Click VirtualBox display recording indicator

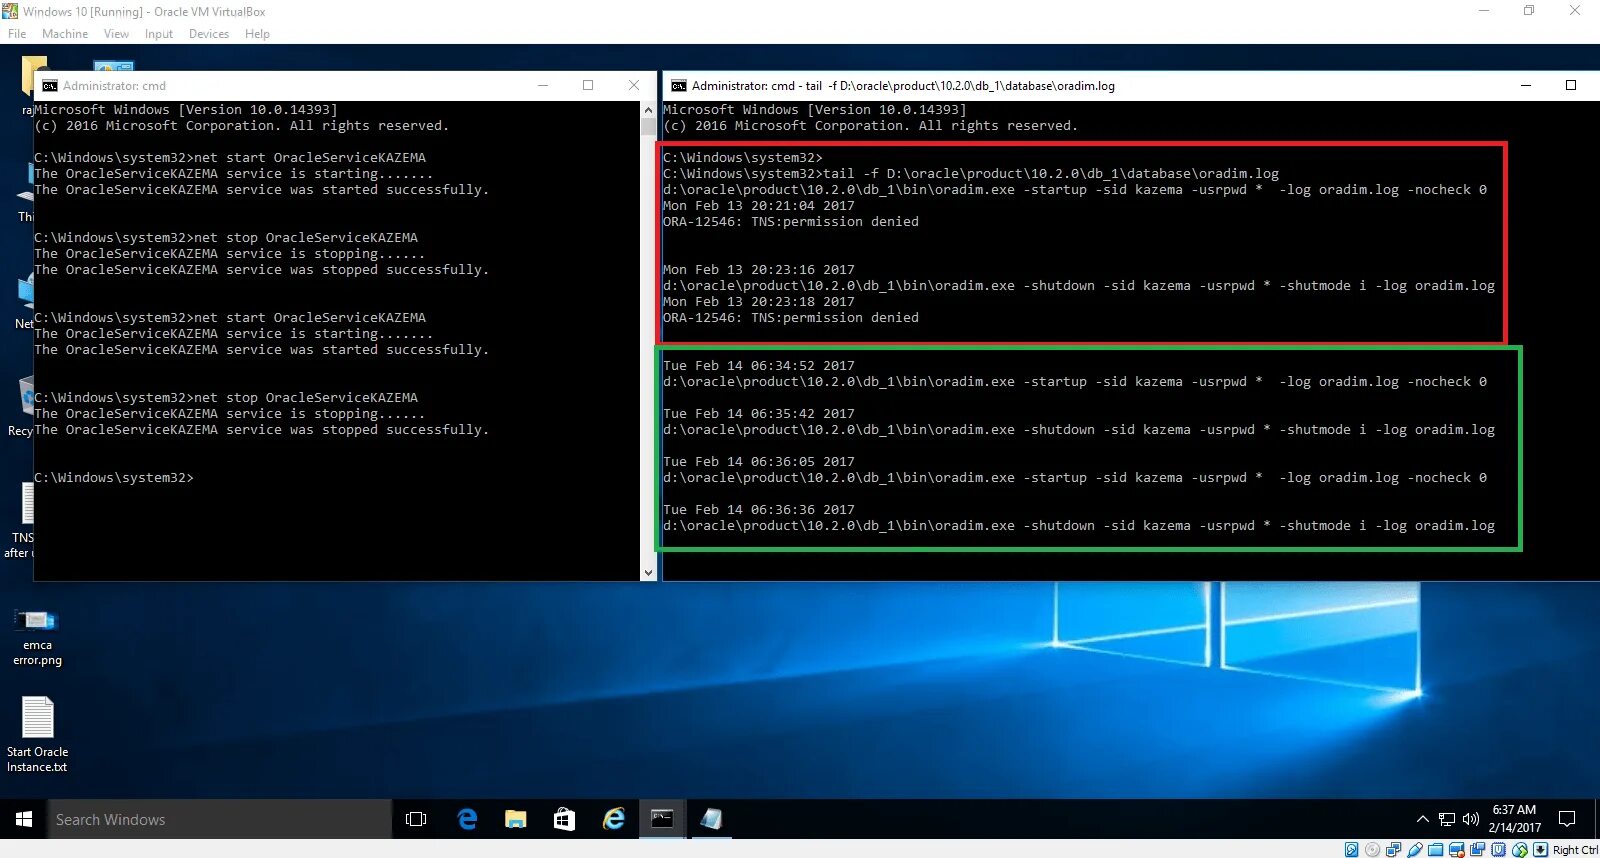click(1457, 850)
